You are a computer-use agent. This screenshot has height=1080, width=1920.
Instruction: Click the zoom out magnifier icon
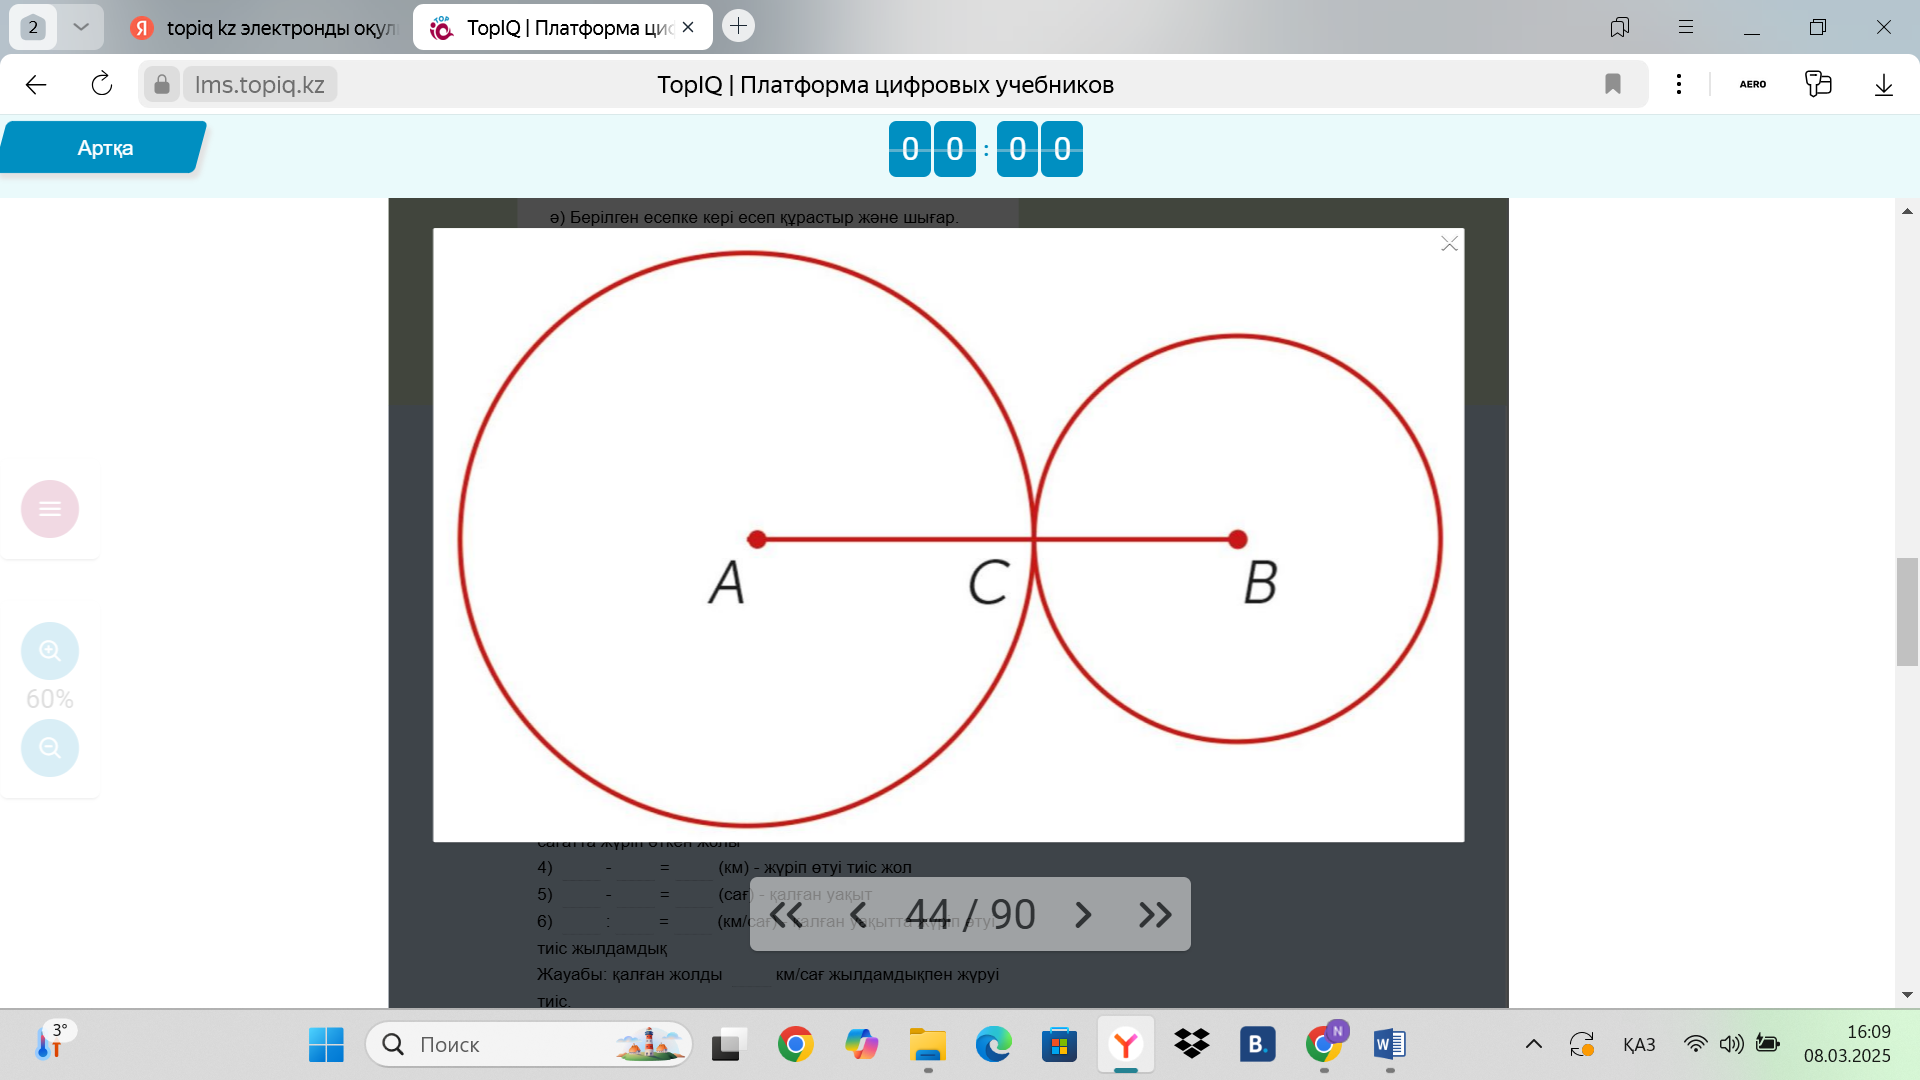click(50, 748)
